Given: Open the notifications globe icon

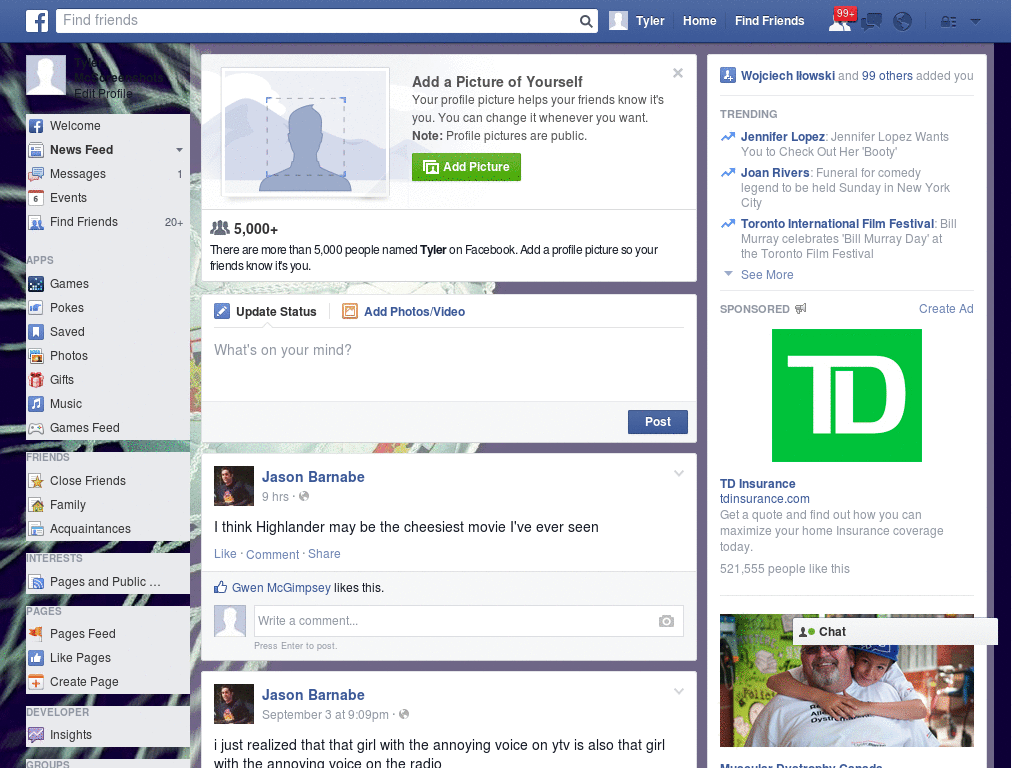Looking at the screenshot, I should tap(903, 22).
